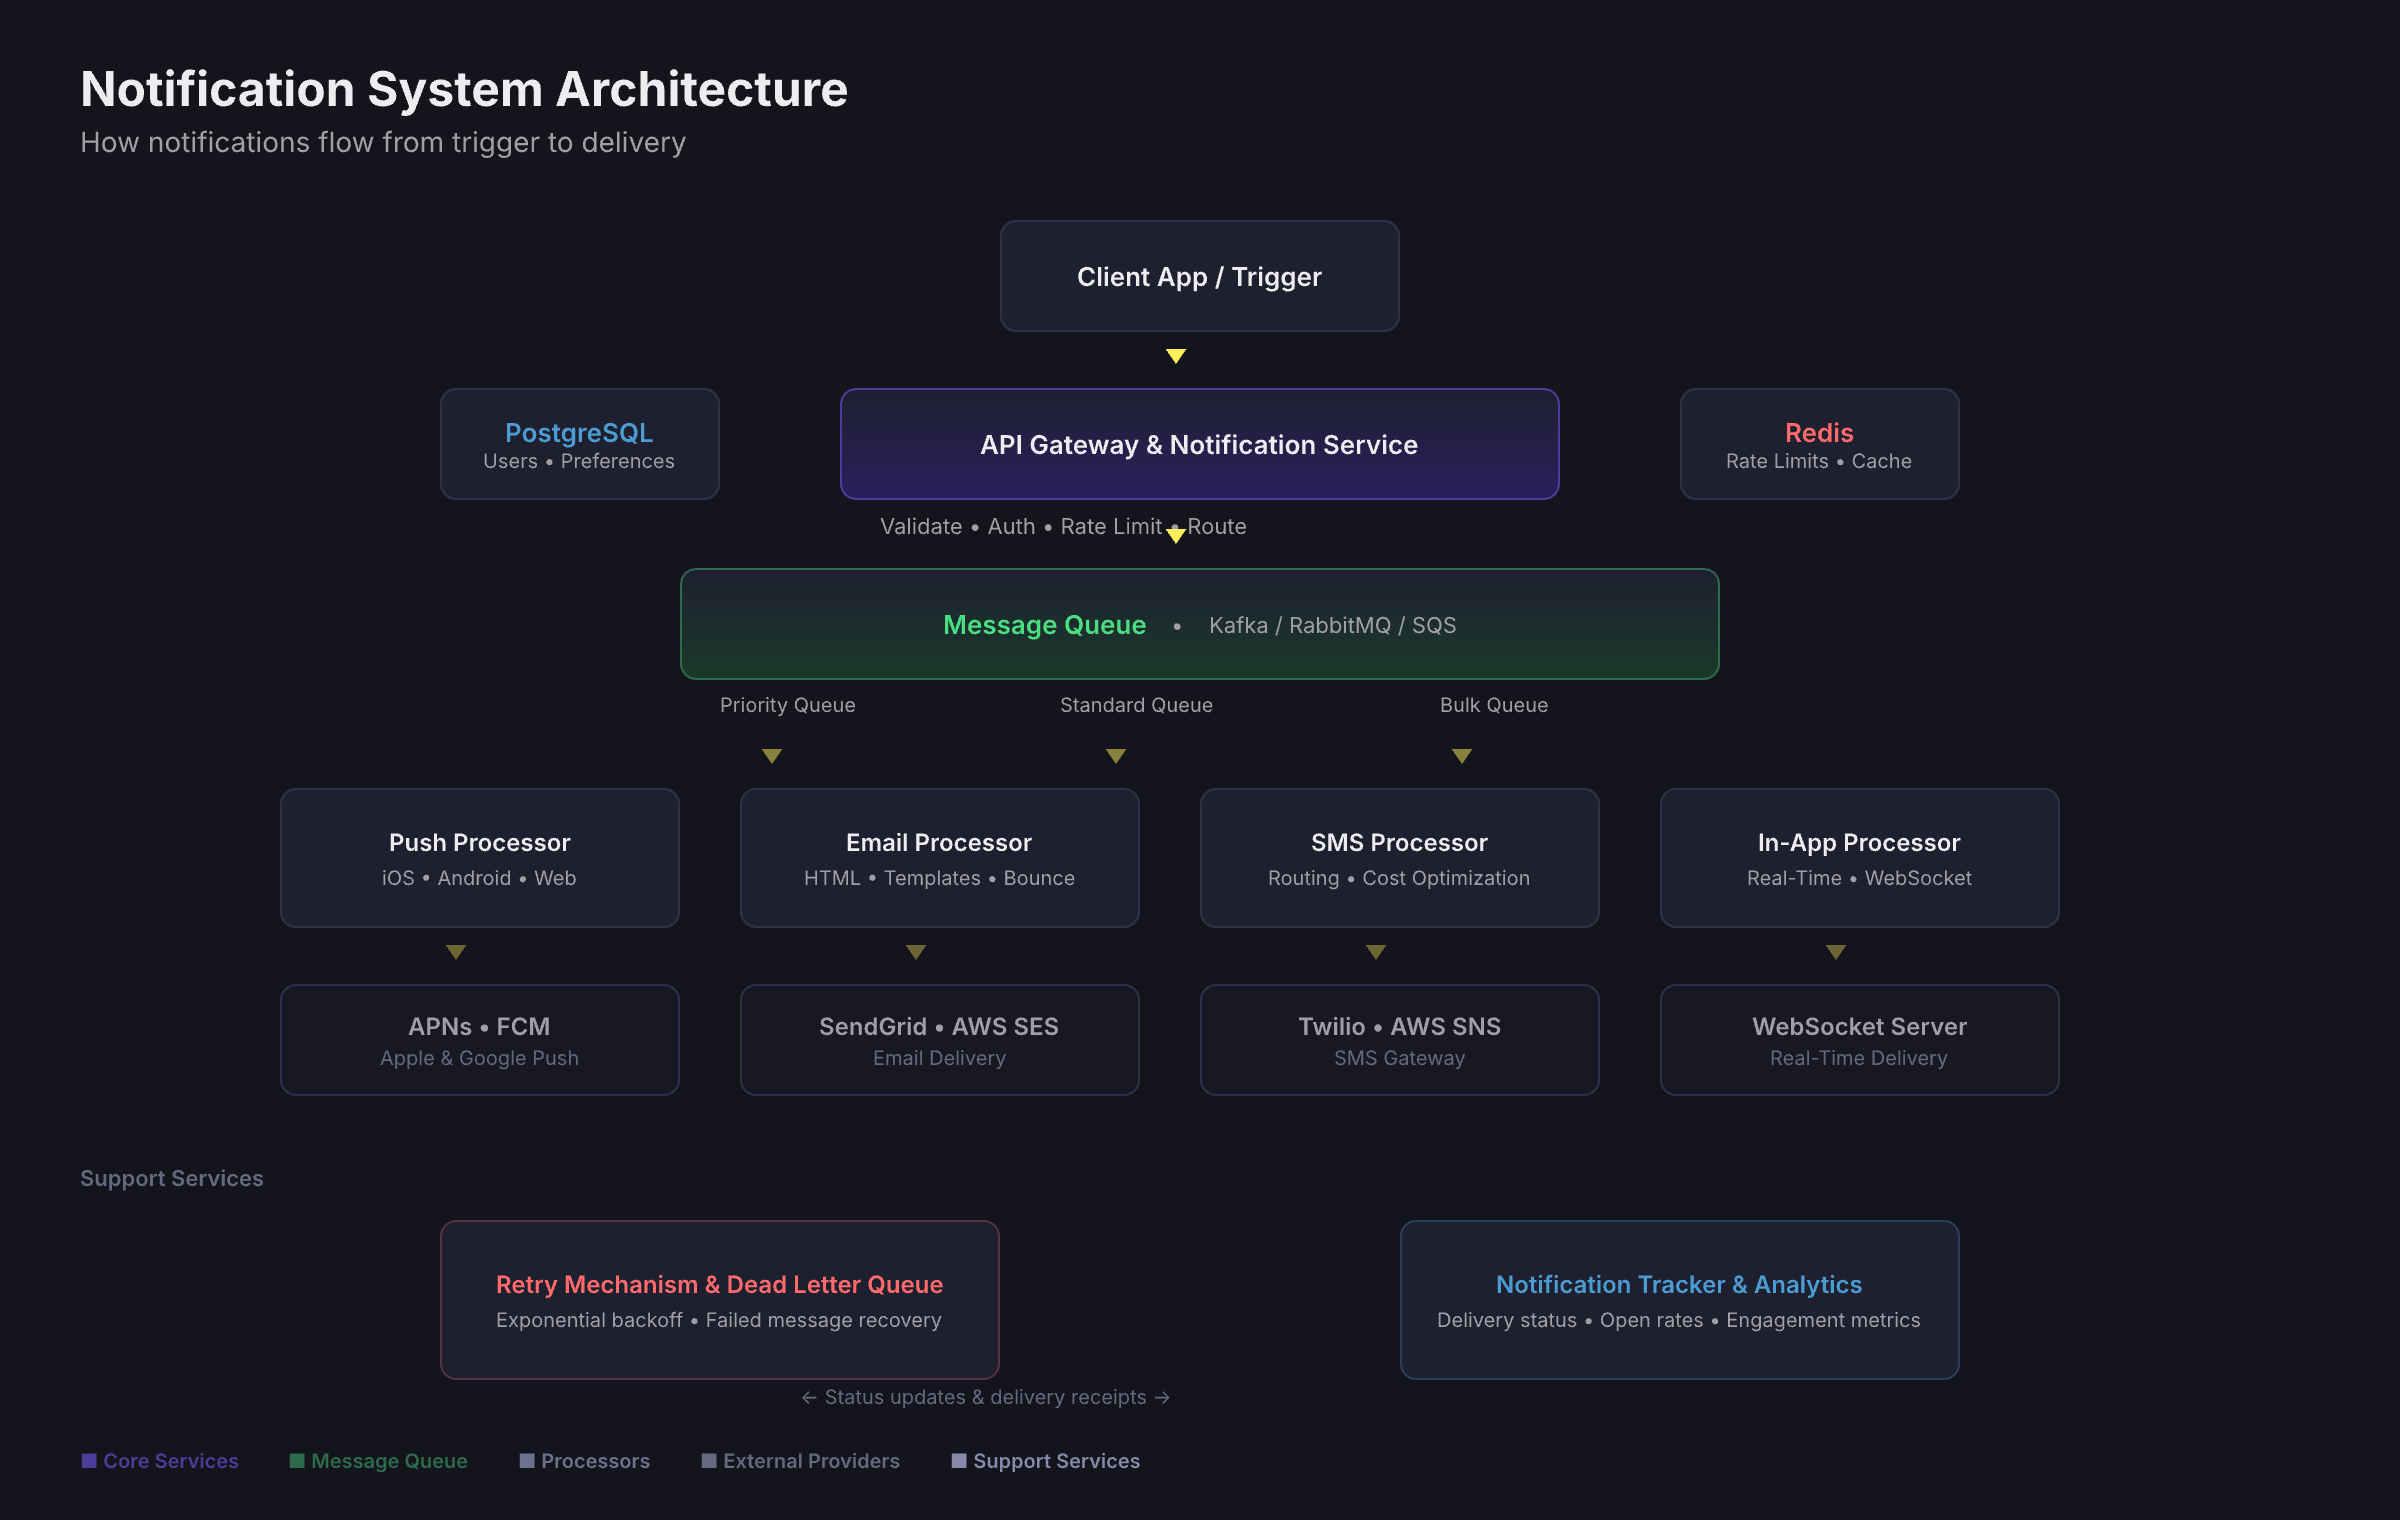Expand the Bulk Queue arrow
2400x1520 pixels.
(1461, 756)
